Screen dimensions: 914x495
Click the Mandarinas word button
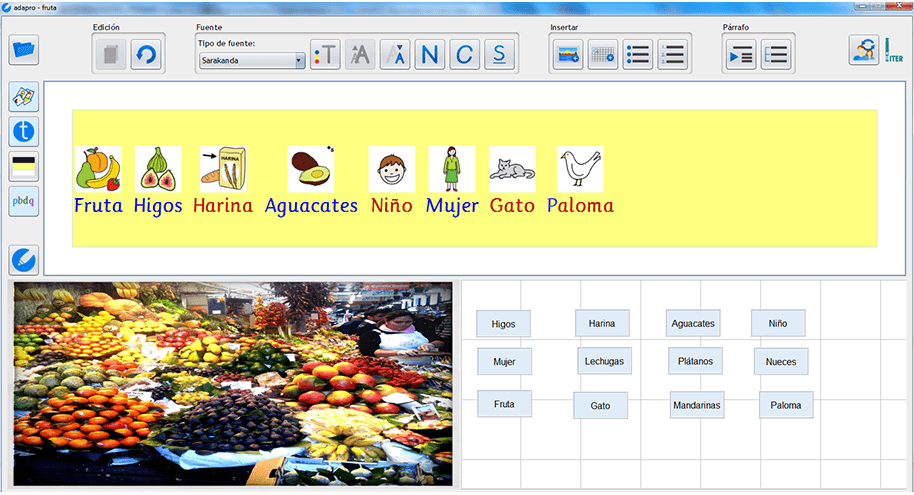point(697,406)
